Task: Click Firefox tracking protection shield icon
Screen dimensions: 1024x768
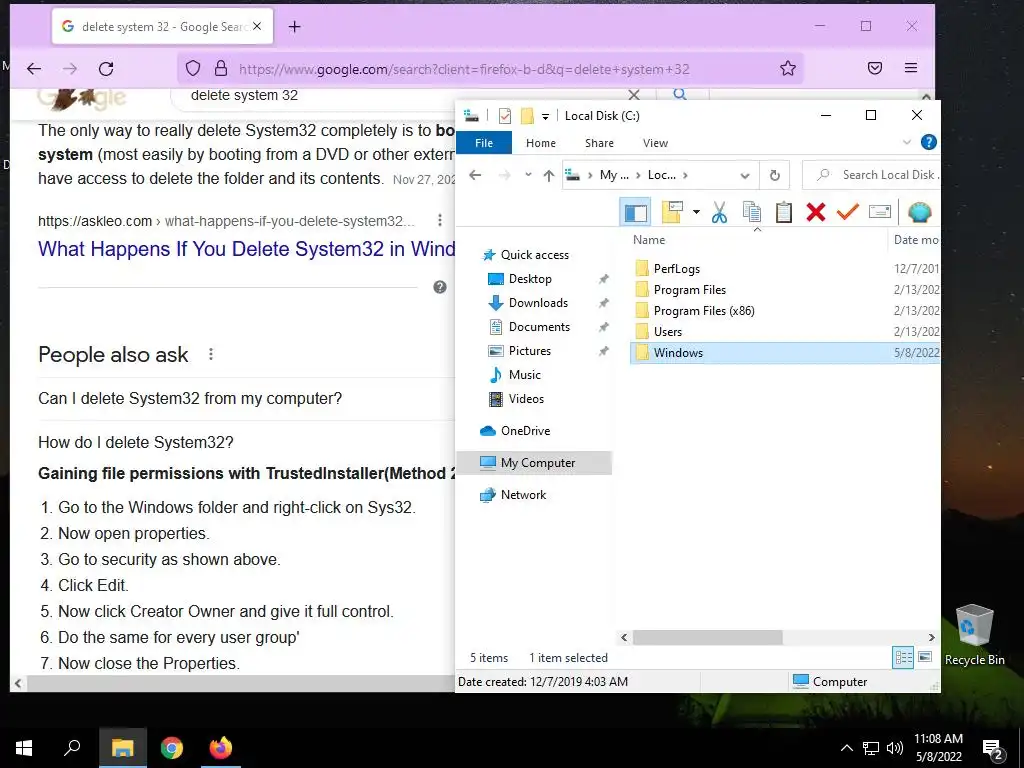Action: [193, 69]
